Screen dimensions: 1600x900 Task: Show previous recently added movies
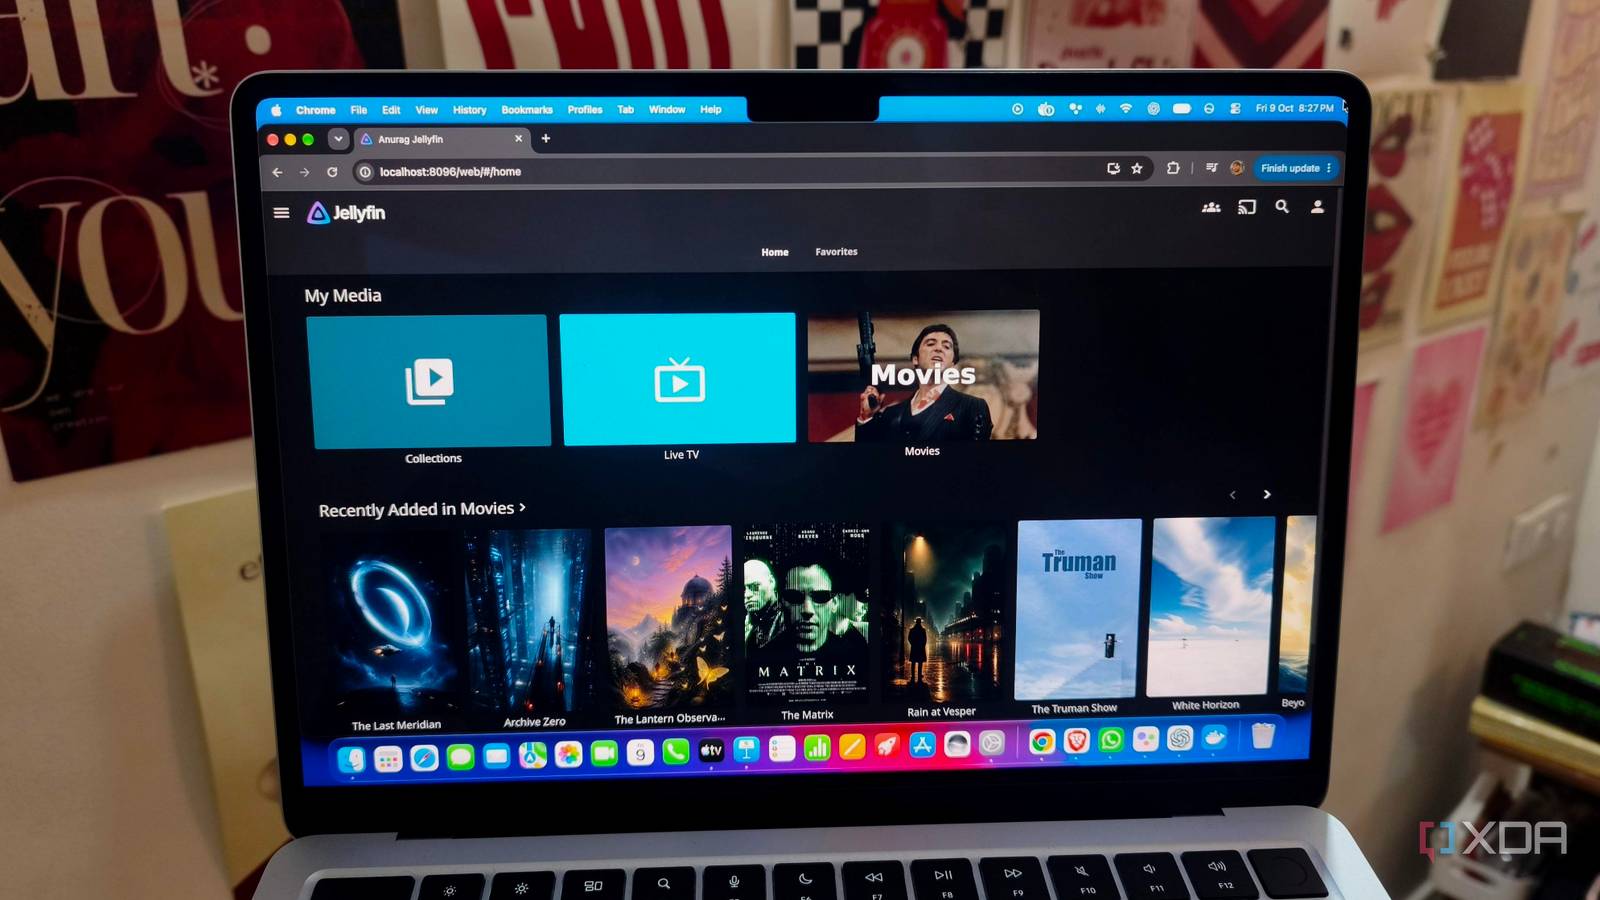[x=1233, y=495]
